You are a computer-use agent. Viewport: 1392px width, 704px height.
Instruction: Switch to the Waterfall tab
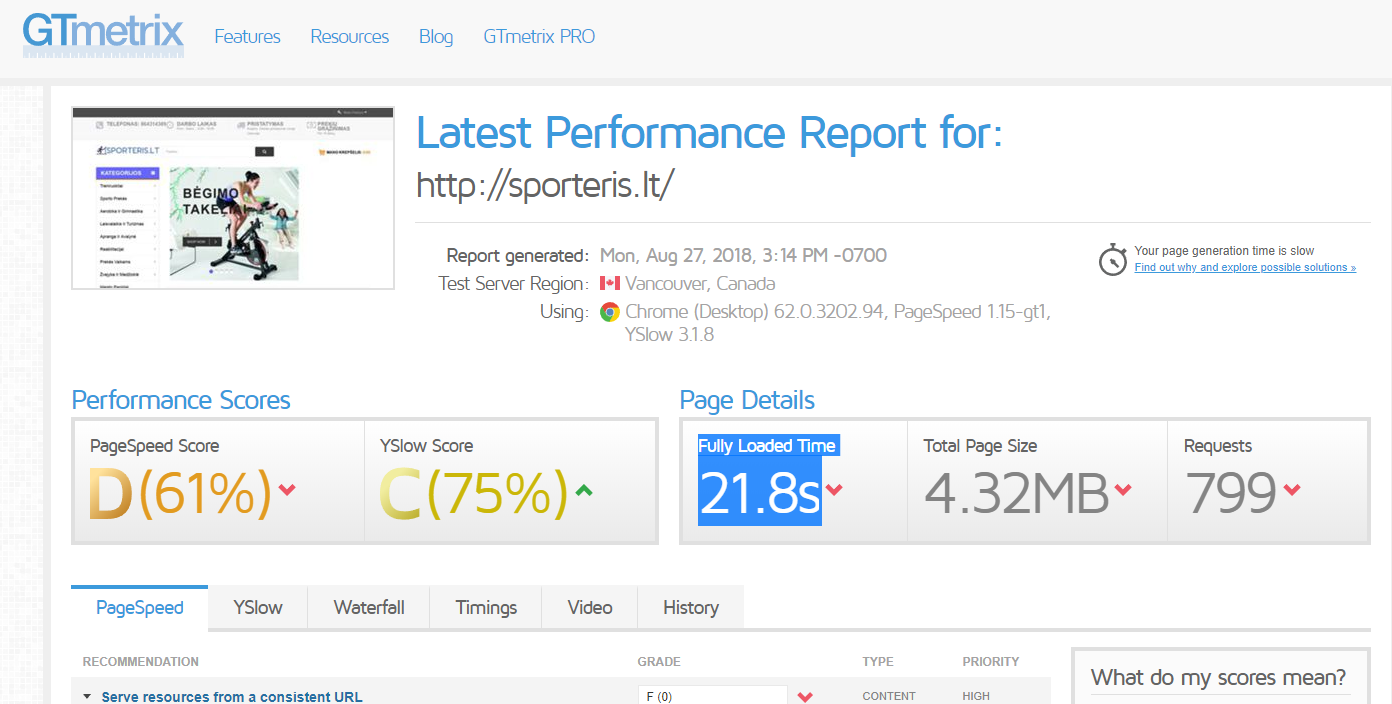369,607
